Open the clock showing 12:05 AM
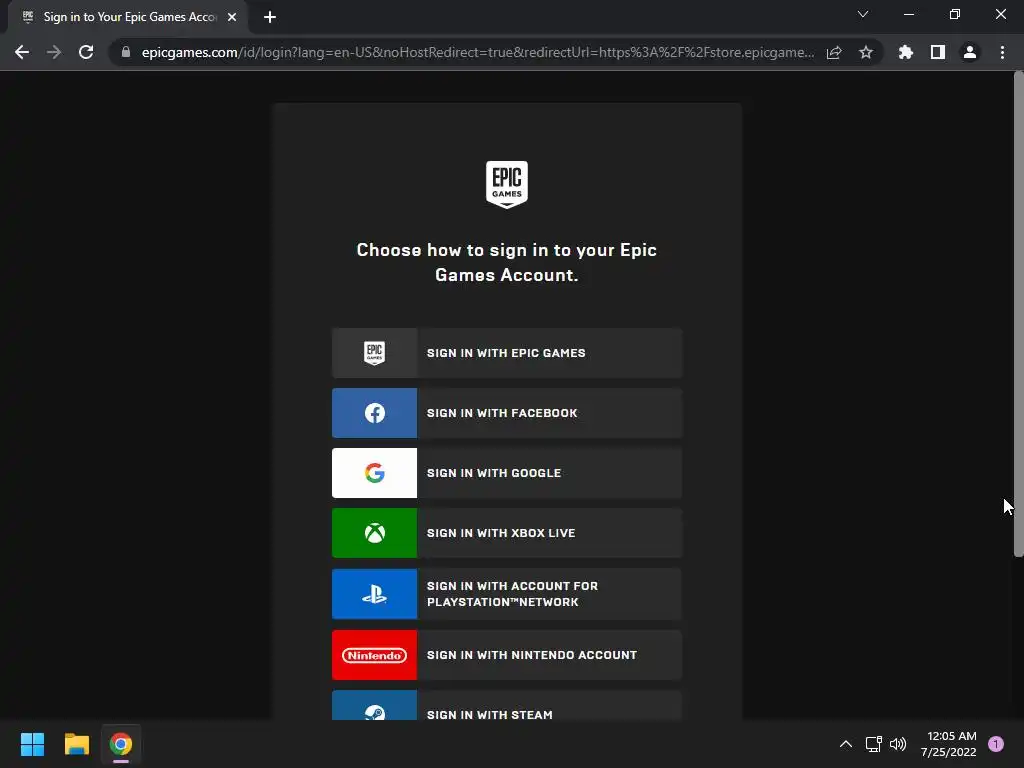The image size is (1024, 768). (948, 744)
